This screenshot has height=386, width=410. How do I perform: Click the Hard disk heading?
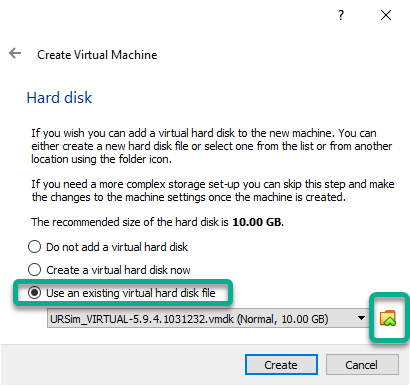[59, 98]
